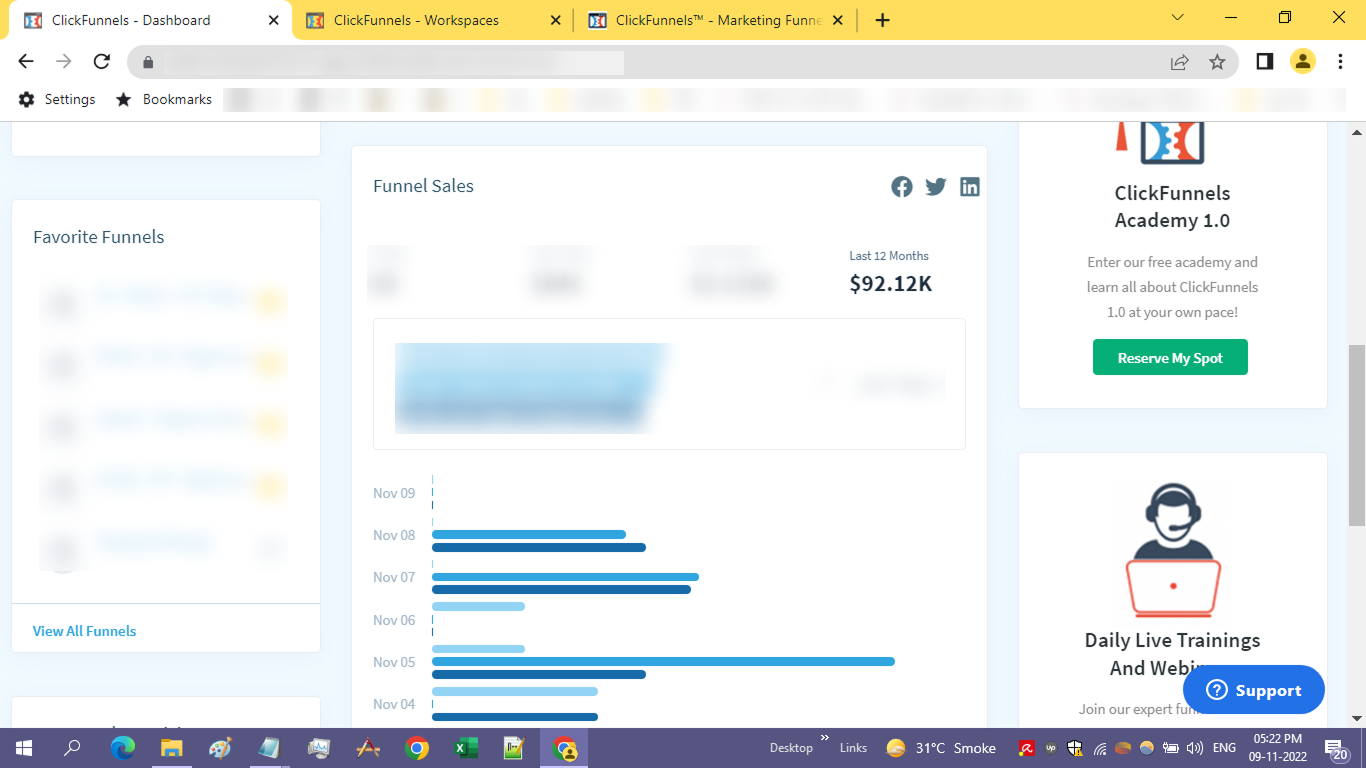The height and width of the screenshot is (768, 1366).
Task: Share Funnel Sales on Facebook
Action: 902,187
